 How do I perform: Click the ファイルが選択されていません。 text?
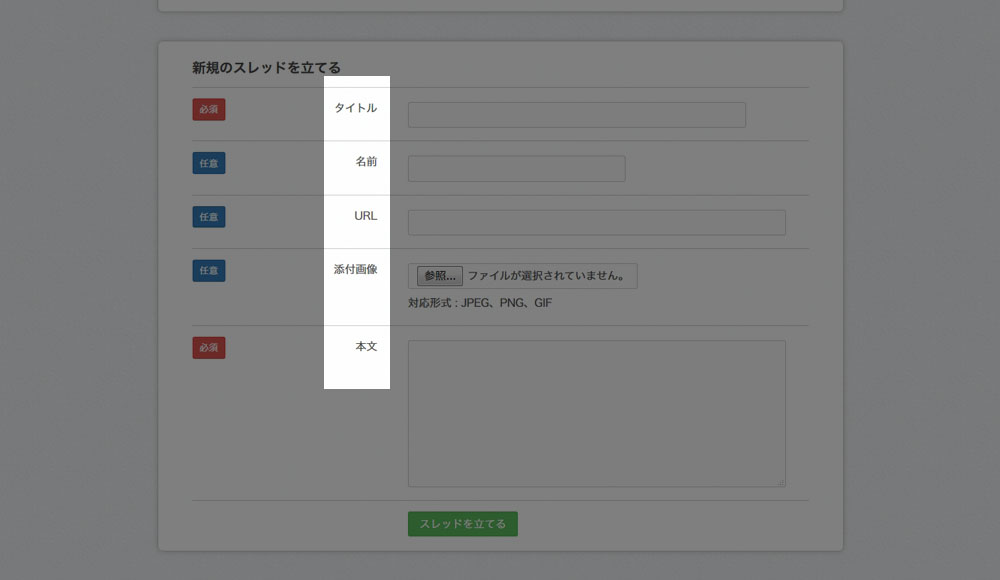547,276
